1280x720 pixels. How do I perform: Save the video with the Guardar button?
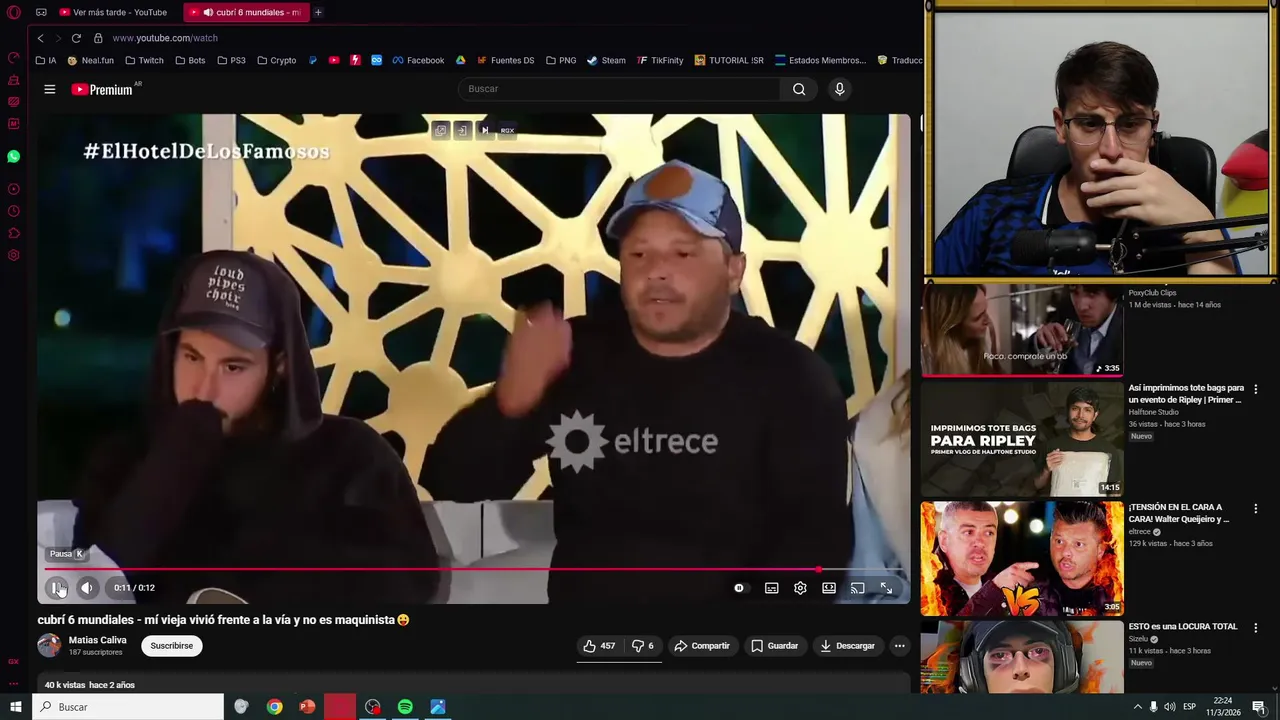[x=774, y=646]
